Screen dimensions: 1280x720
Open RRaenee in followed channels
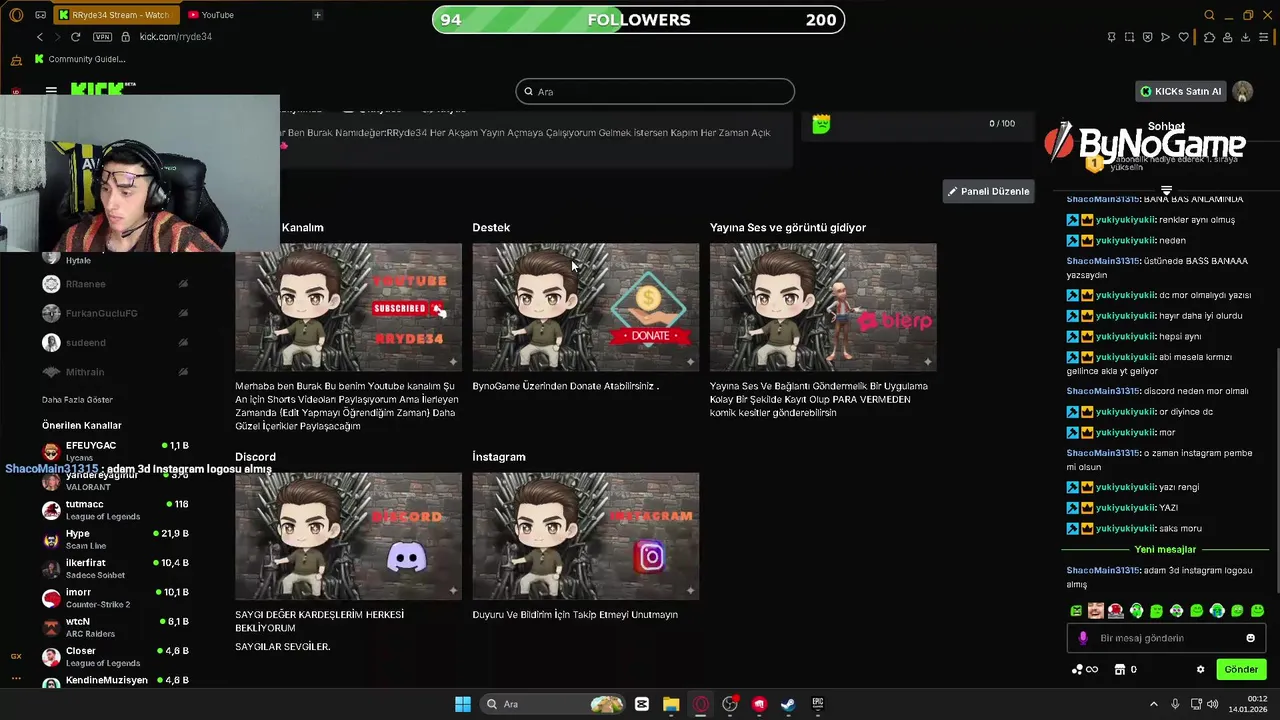point(115,284)
